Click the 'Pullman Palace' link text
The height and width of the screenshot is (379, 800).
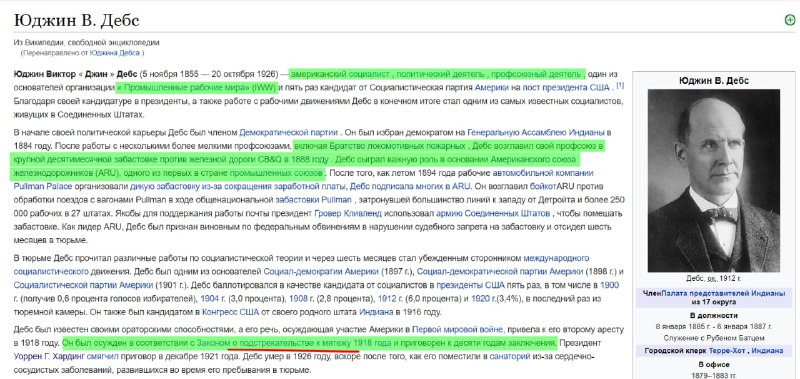point(43,186)
